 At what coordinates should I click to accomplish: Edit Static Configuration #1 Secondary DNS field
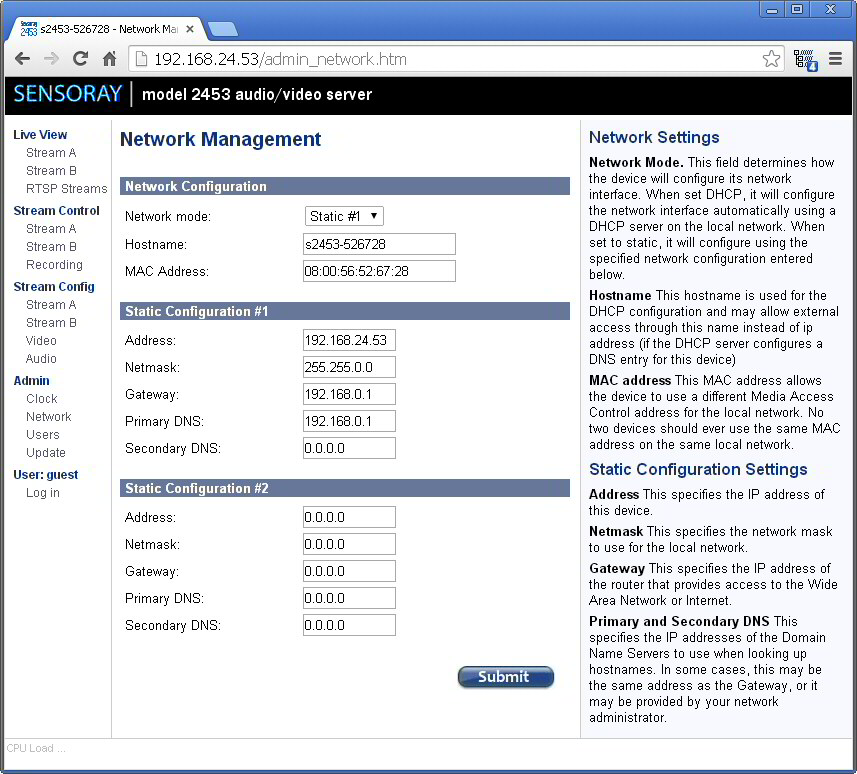(349, 448)
